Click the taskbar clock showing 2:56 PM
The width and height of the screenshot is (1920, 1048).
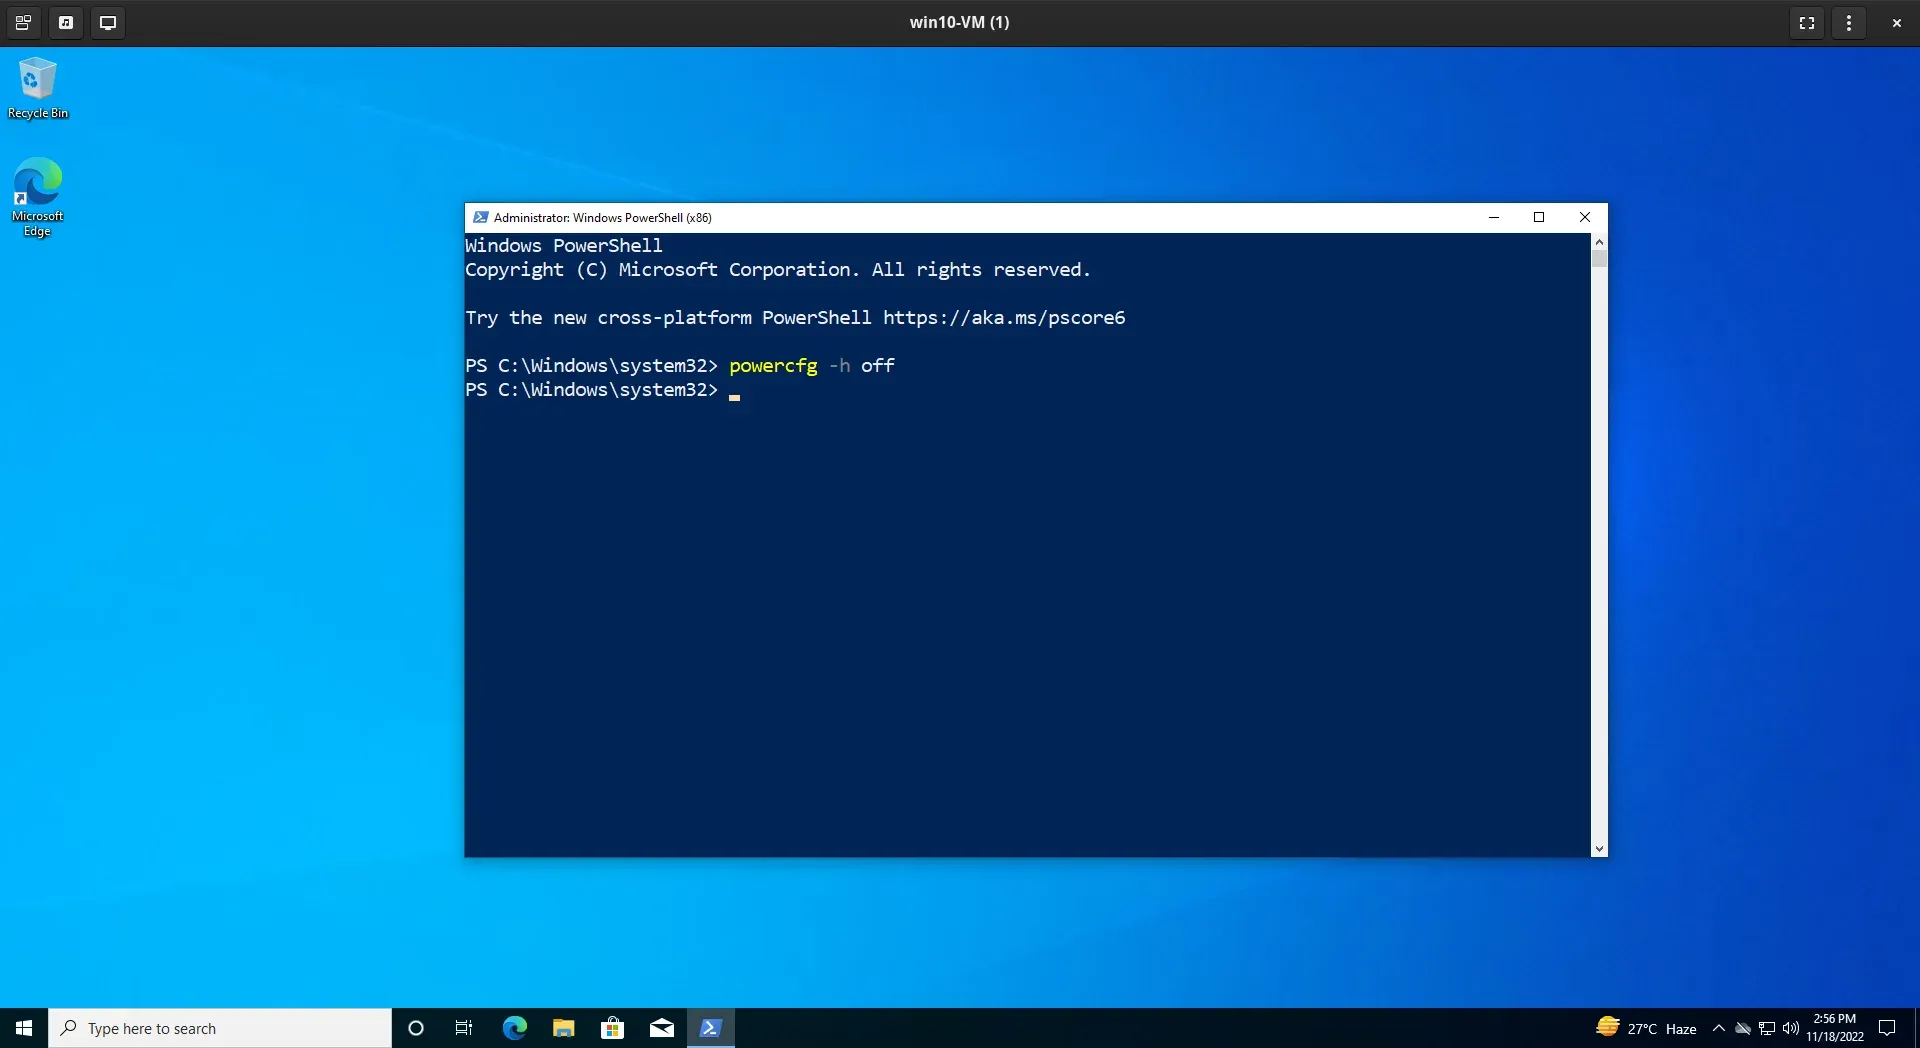[1835, 1019]
